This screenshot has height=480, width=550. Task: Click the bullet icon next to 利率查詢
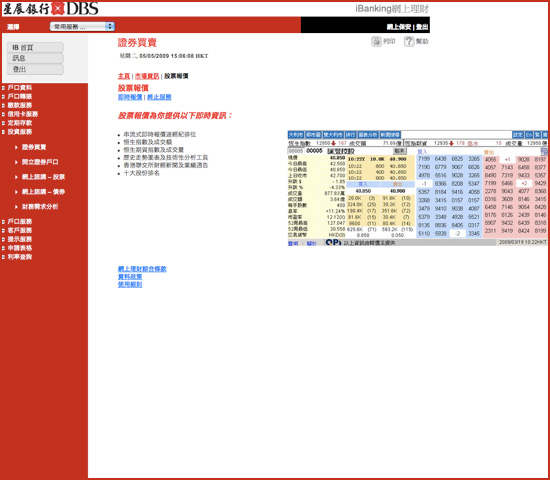(x=3, y=257)
